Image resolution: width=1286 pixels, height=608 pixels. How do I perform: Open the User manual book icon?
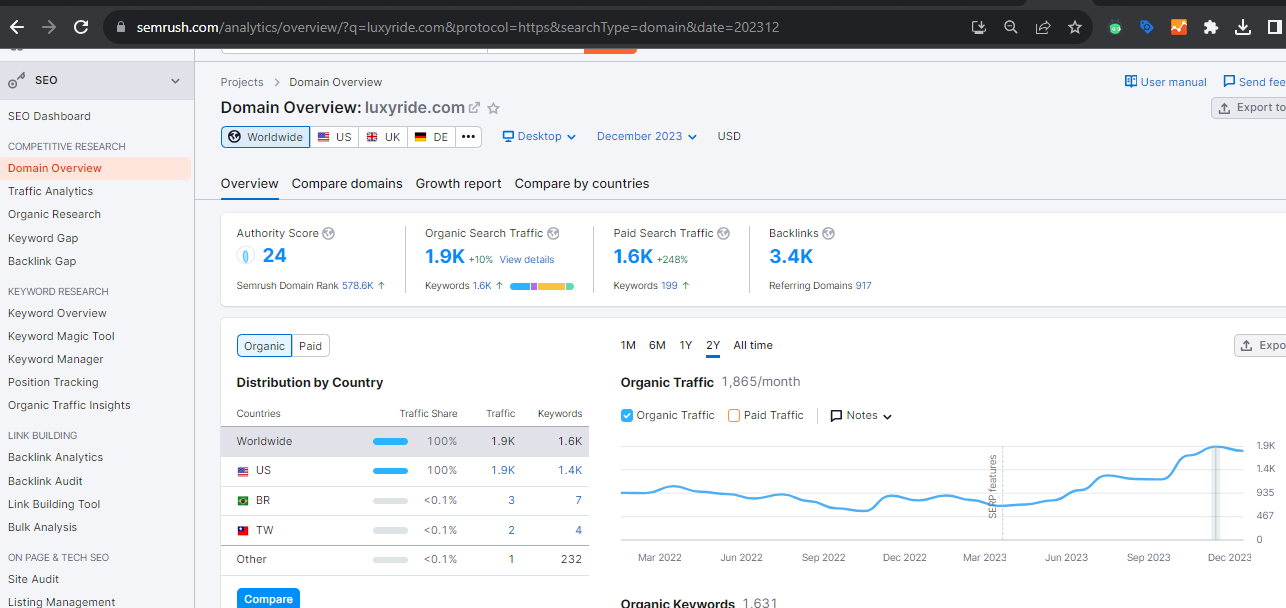click(x=1131, y=82)
